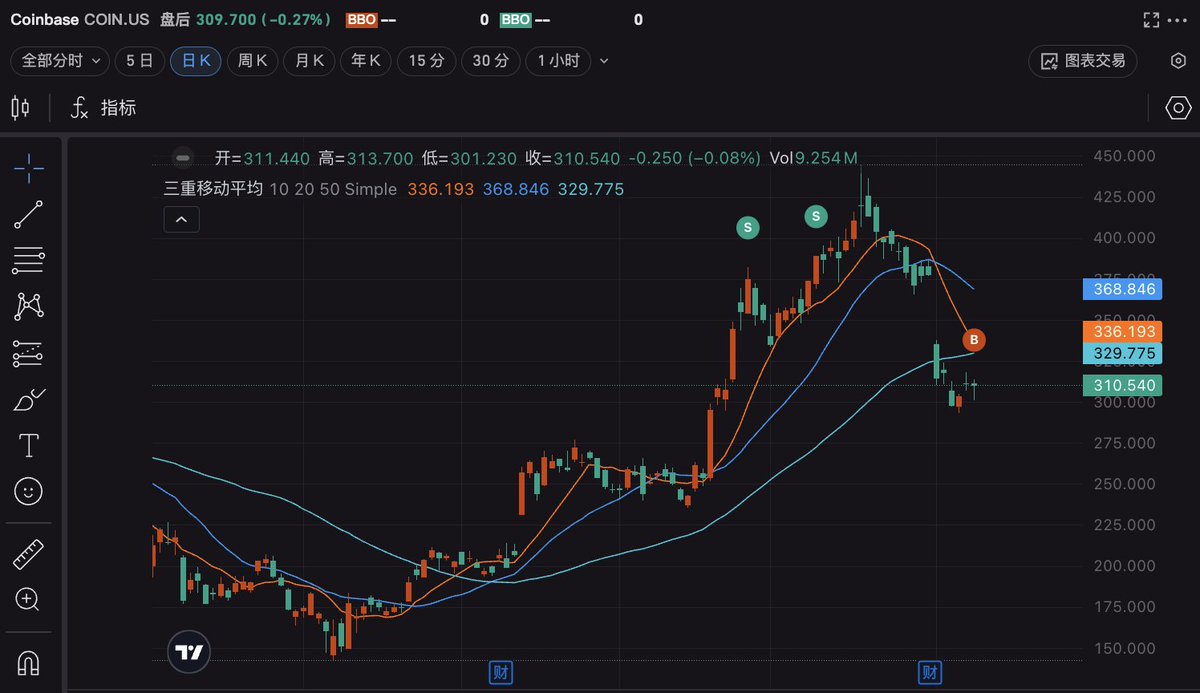Image resolution: width=1200 pixels, height=693 pixels.
Task: Click the latest 财 earnings marker
Action: click(x=931, y=672)
